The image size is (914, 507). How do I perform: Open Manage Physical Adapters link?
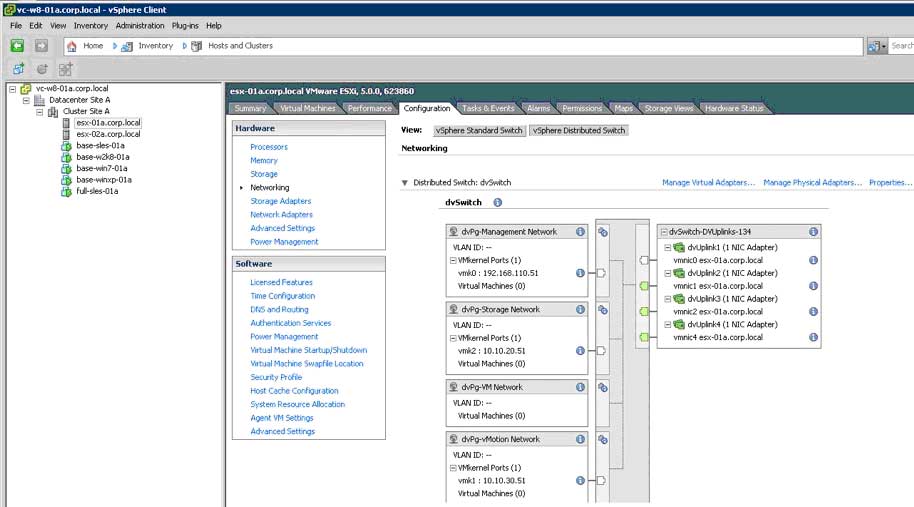(x=813, y=182)
